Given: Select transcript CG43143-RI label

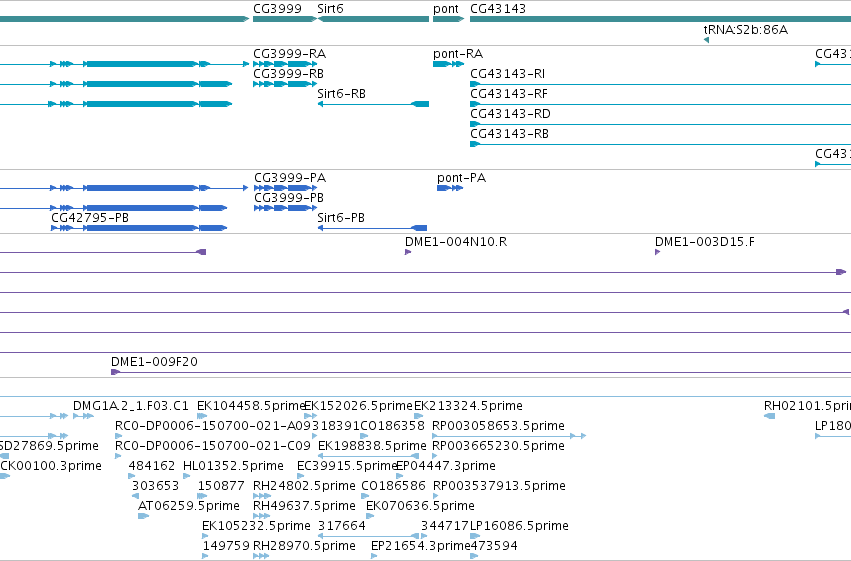Looking at the screenshot, I should point(508,74).
